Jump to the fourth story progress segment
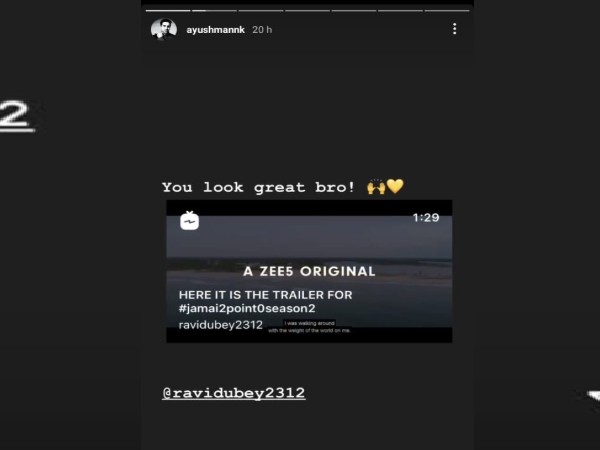This screenshot has height=450, width=600. click(307, 11)
